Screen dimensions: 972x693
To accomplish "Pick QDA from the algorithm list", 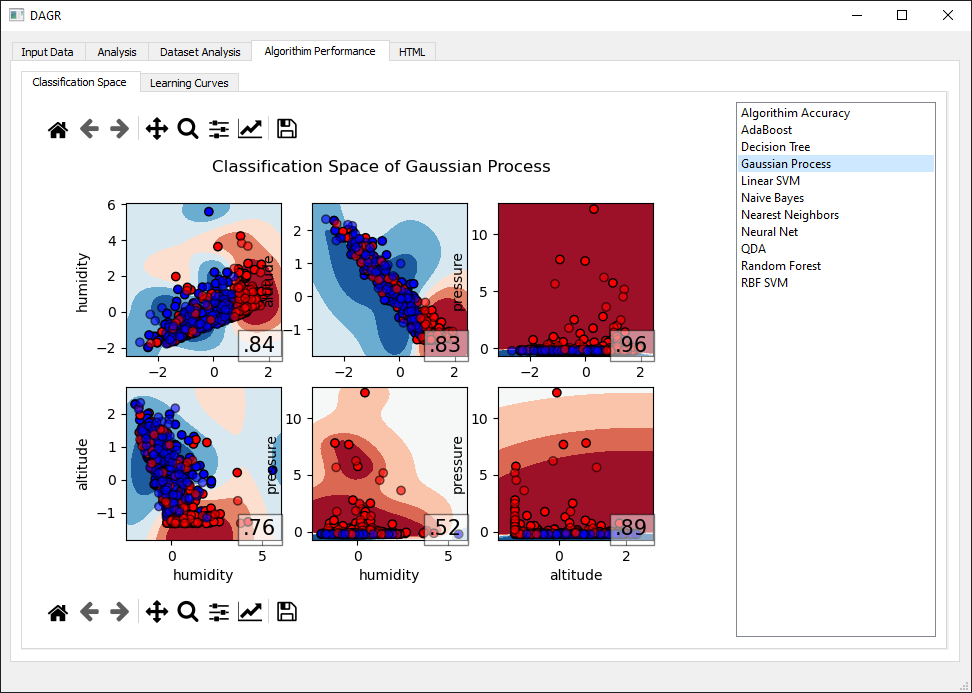I will click(x=835, y=249).
